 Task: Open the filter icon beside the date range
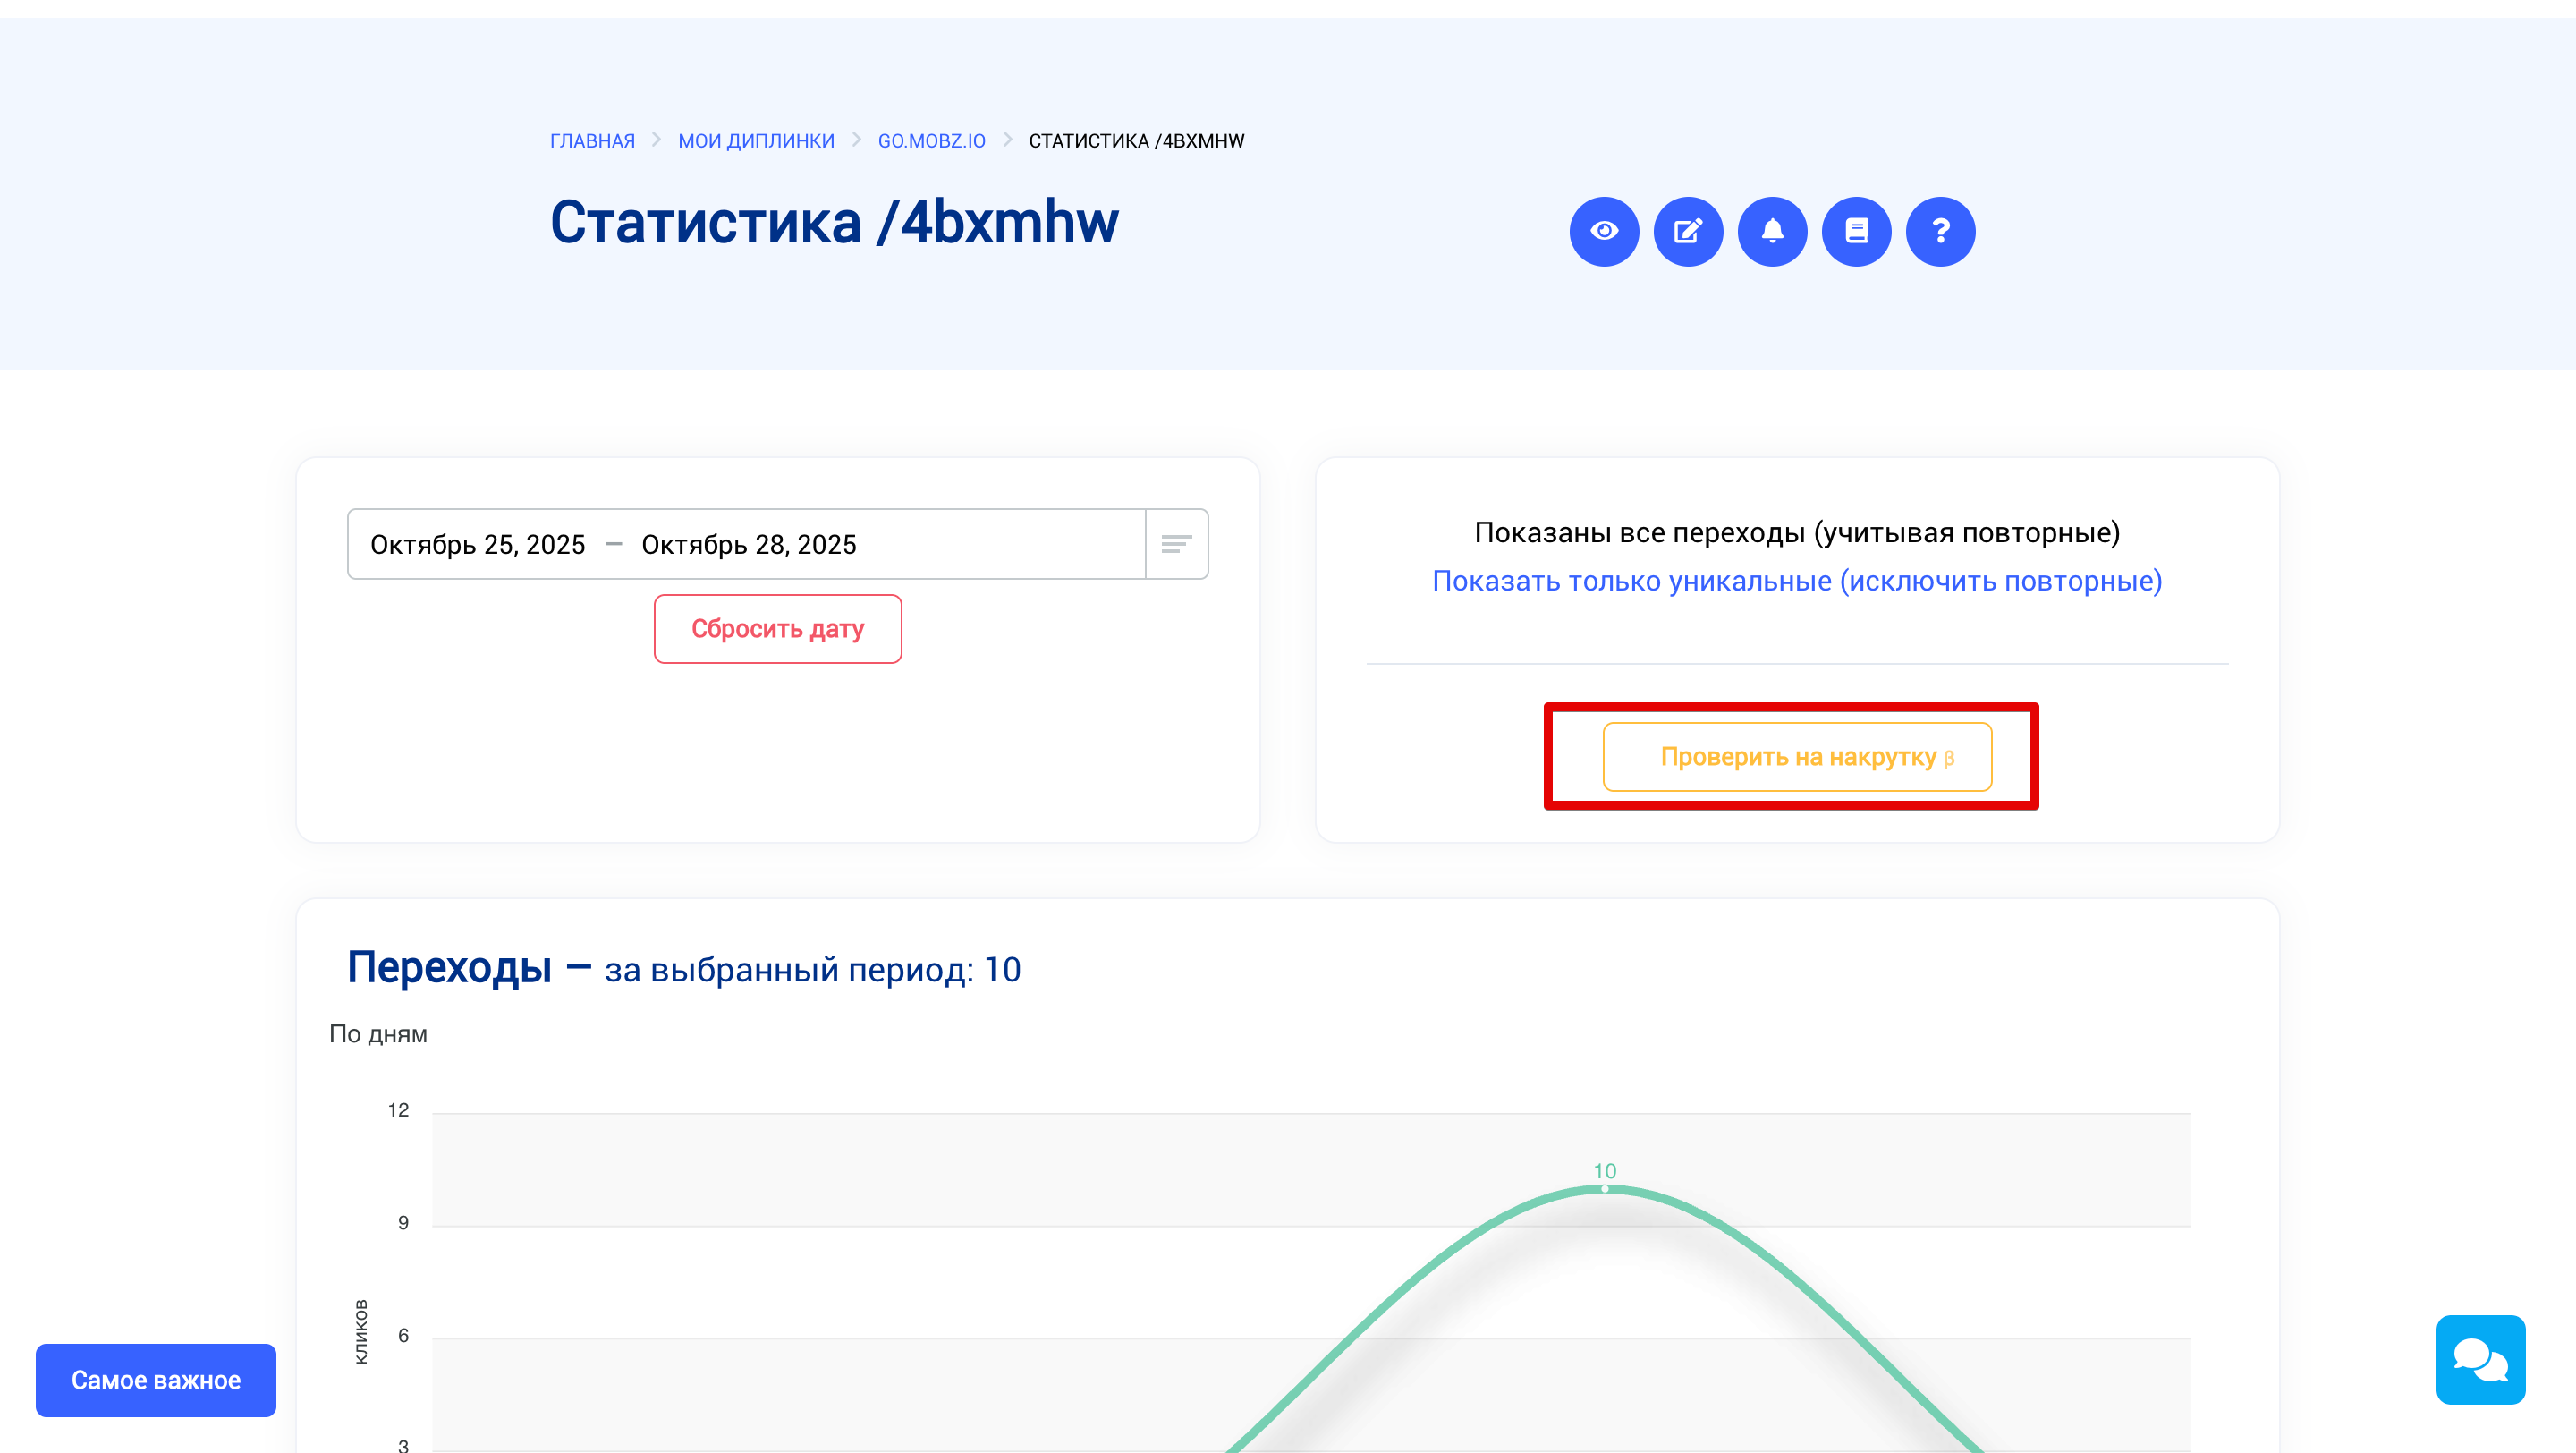pos(1177,544)
